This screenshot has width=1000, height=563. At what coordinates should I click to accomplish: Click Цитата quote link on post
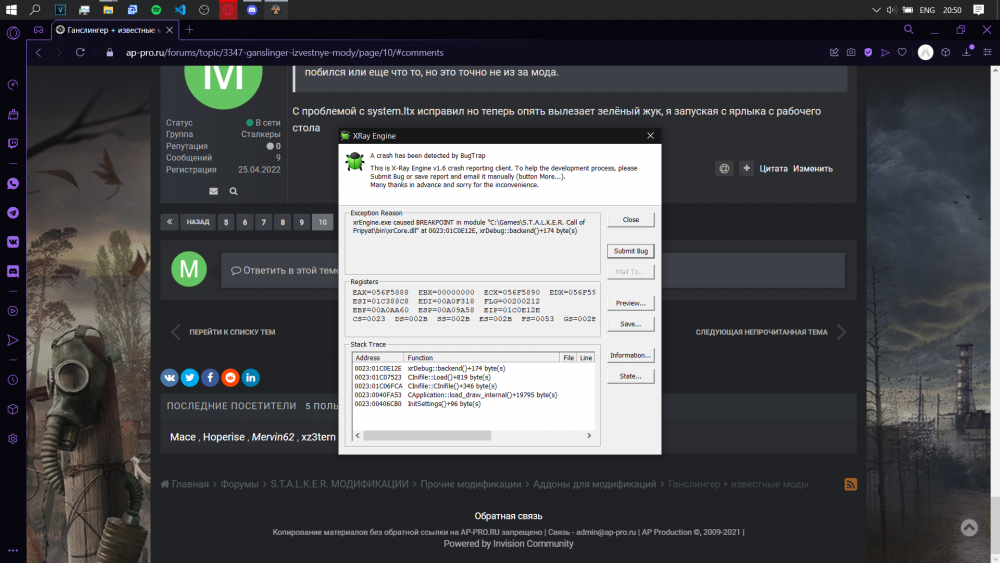tap(774, 168)
